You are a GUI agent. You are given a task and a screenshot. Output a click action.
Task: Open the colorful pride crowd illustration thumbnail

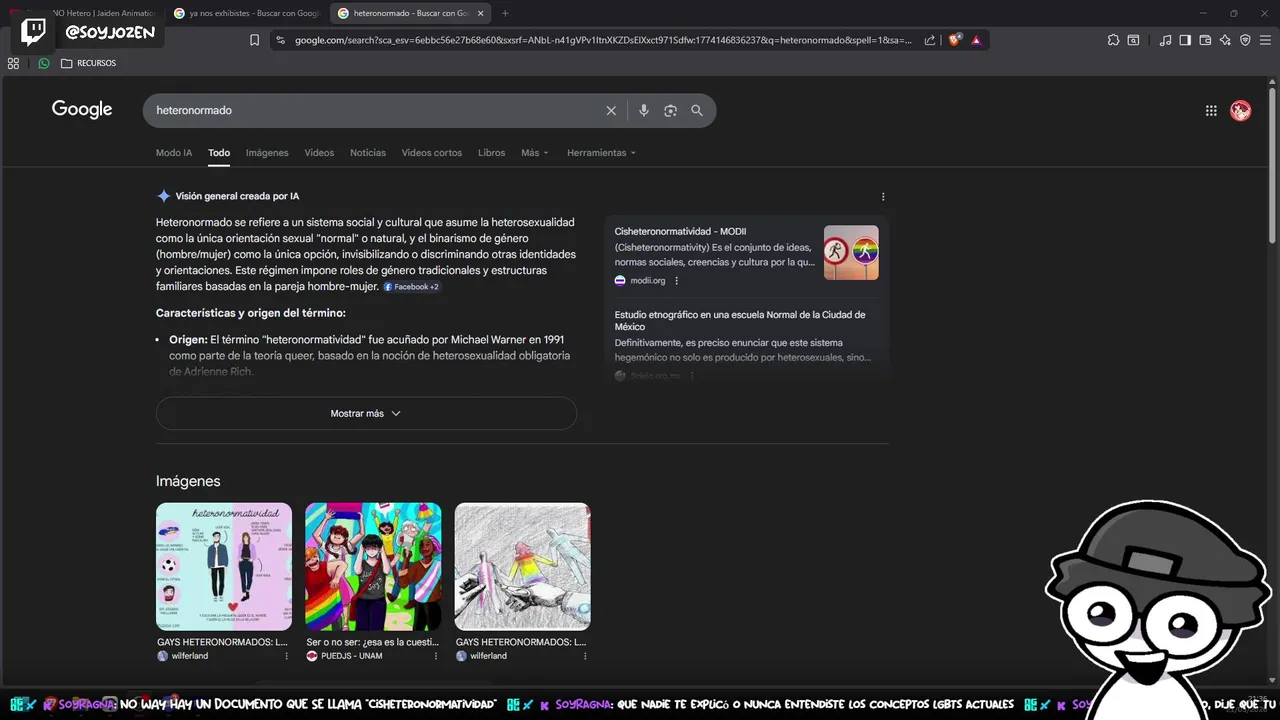(373, 566)
